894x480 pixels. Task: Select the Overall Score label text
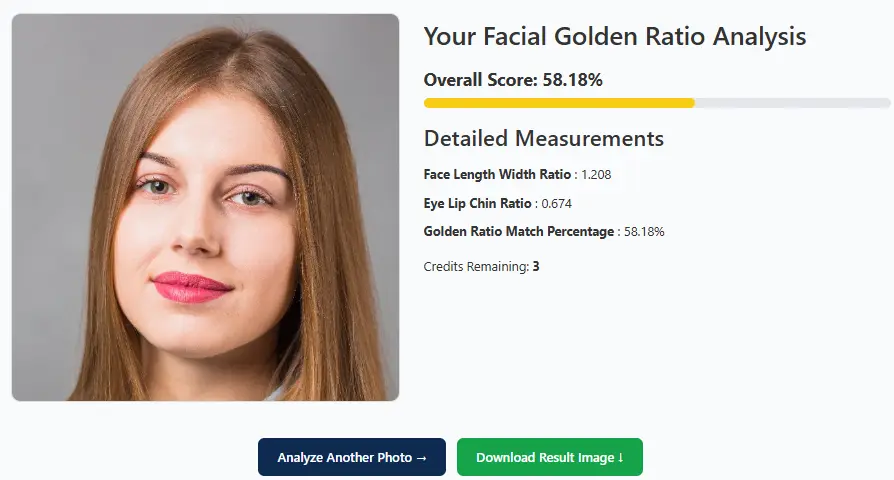point(480,80)
